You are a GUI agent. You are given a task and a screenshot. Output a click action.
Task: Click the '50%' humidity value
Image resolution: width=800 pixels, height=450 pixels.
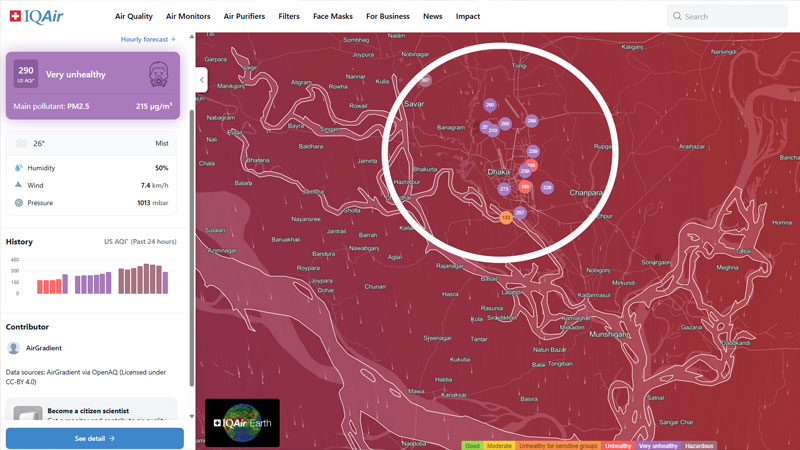tap(162, 168)
